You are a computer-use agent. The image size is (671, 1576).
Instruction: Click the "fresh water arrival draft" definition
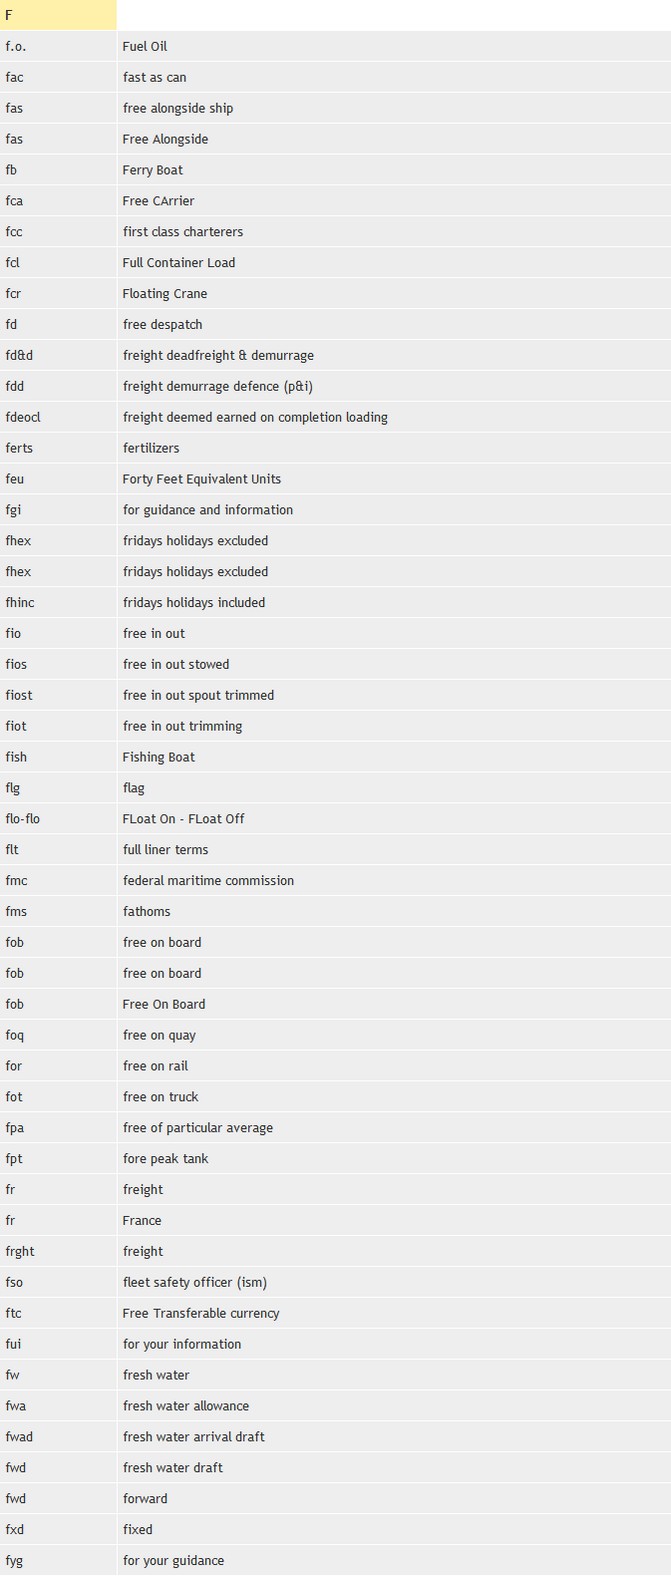(x=194, y=1437)
